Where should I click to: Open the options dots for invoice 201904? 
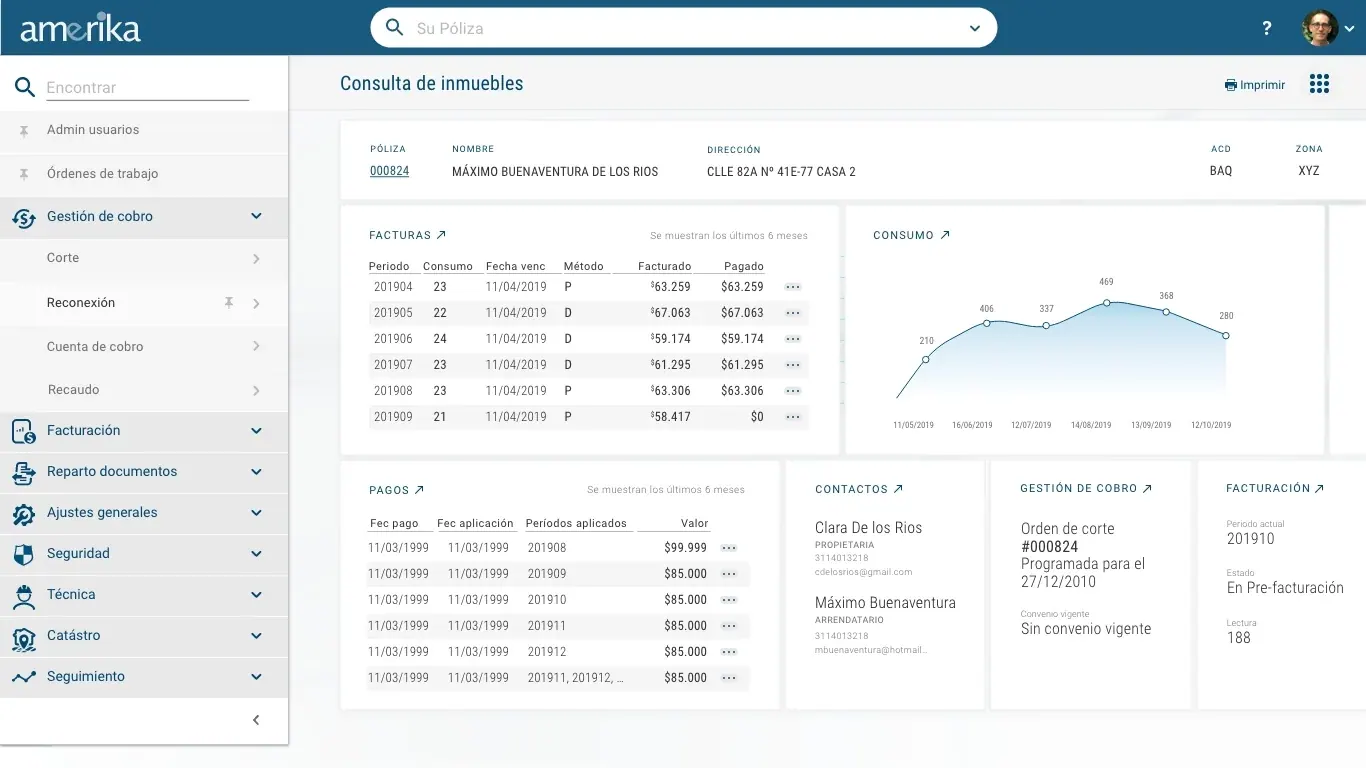click(x=793, y=287)
